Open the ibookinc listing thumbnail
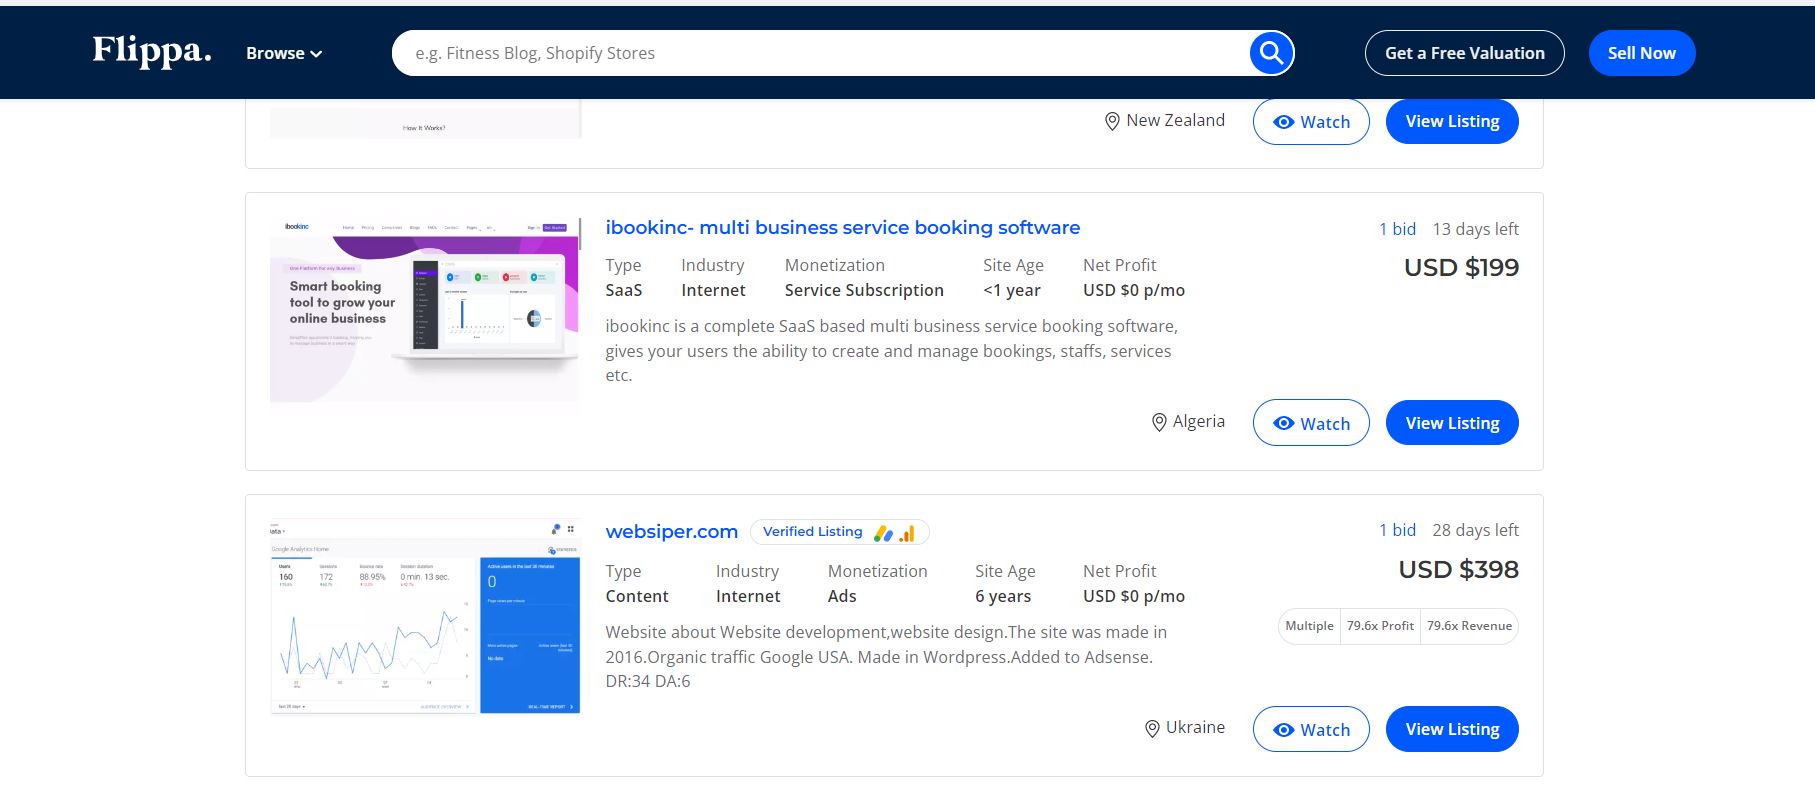The width and height of the screenshot is (1815, 791). click(x=425, y=309)
